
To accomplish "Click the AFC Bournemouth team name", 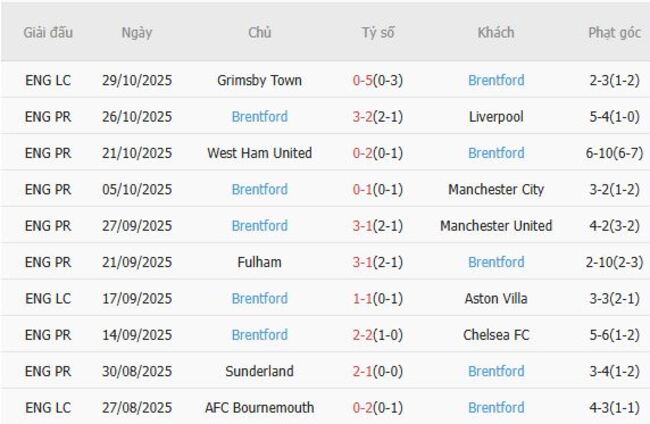I will pyautogui.click(x=259, y=407).
